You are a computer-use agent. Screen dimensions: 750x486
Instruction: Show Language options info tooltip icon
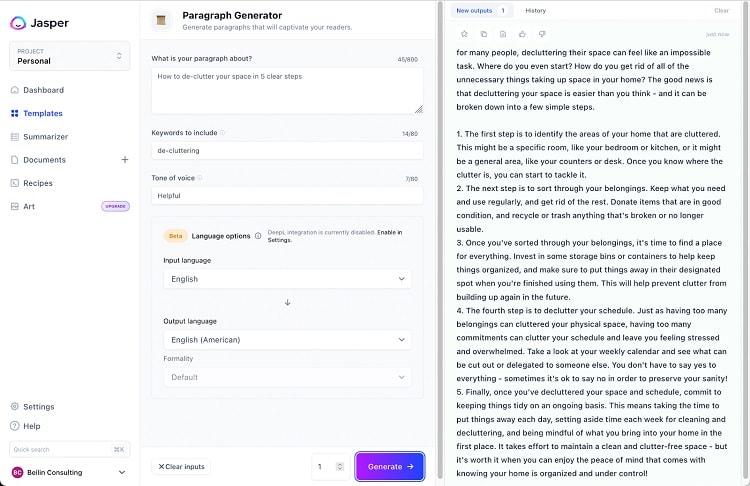pos(258,236)
